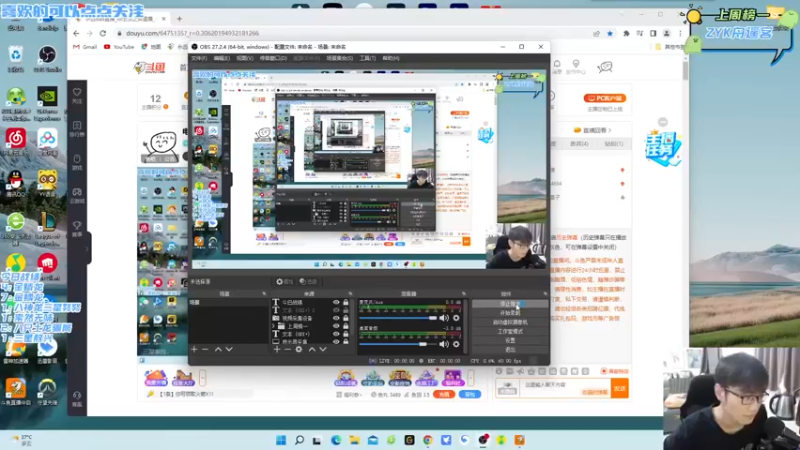Click the trophy icon in Douyu sidebar
Viewport: 800px width, 450px height.
(77, 228)
